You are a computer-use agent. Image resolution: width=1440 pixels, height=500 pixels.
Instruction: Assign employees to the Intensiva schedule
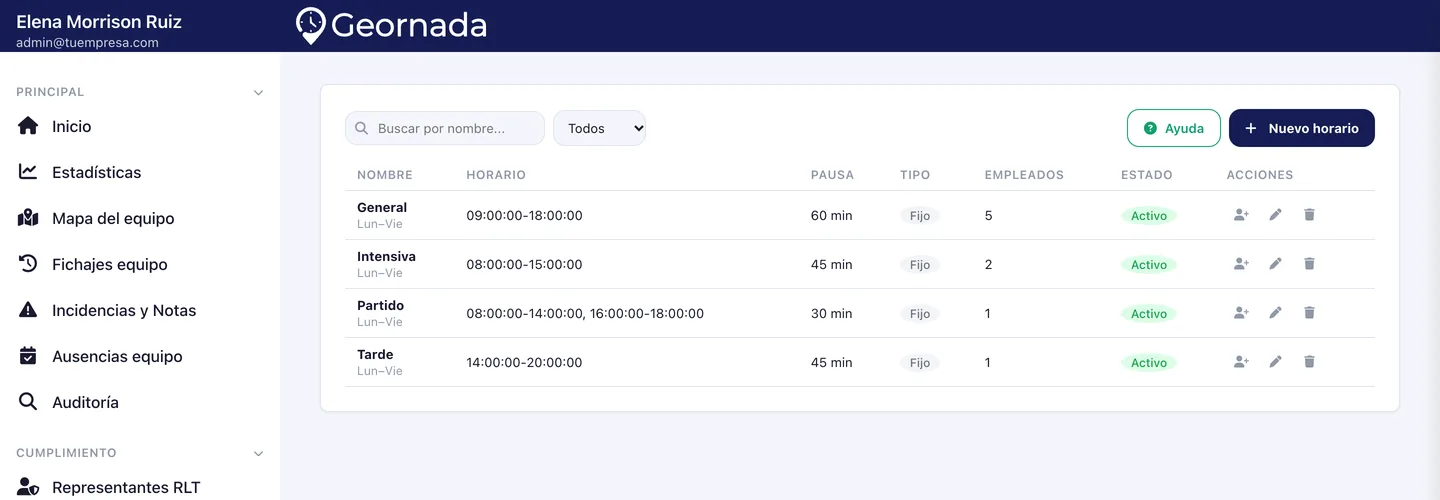pyautogui.click(x=1241, y=264)
